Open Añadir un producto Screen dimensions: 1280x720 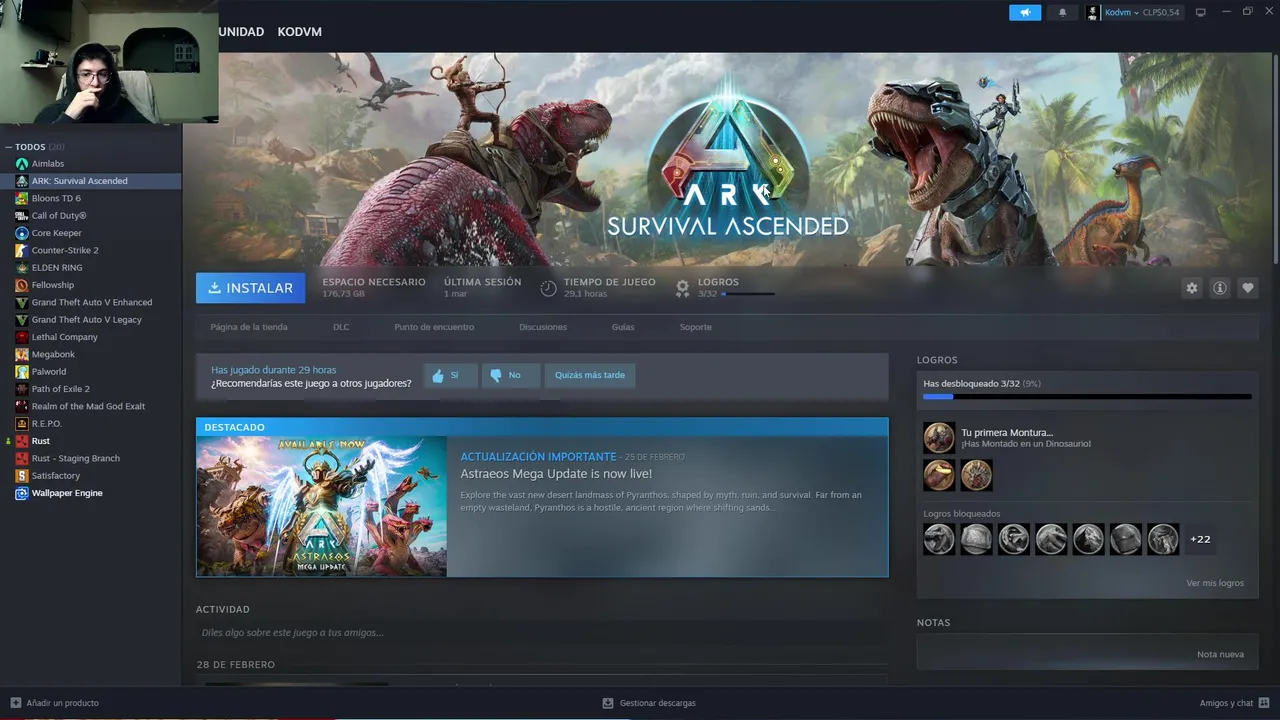[54, 703]
